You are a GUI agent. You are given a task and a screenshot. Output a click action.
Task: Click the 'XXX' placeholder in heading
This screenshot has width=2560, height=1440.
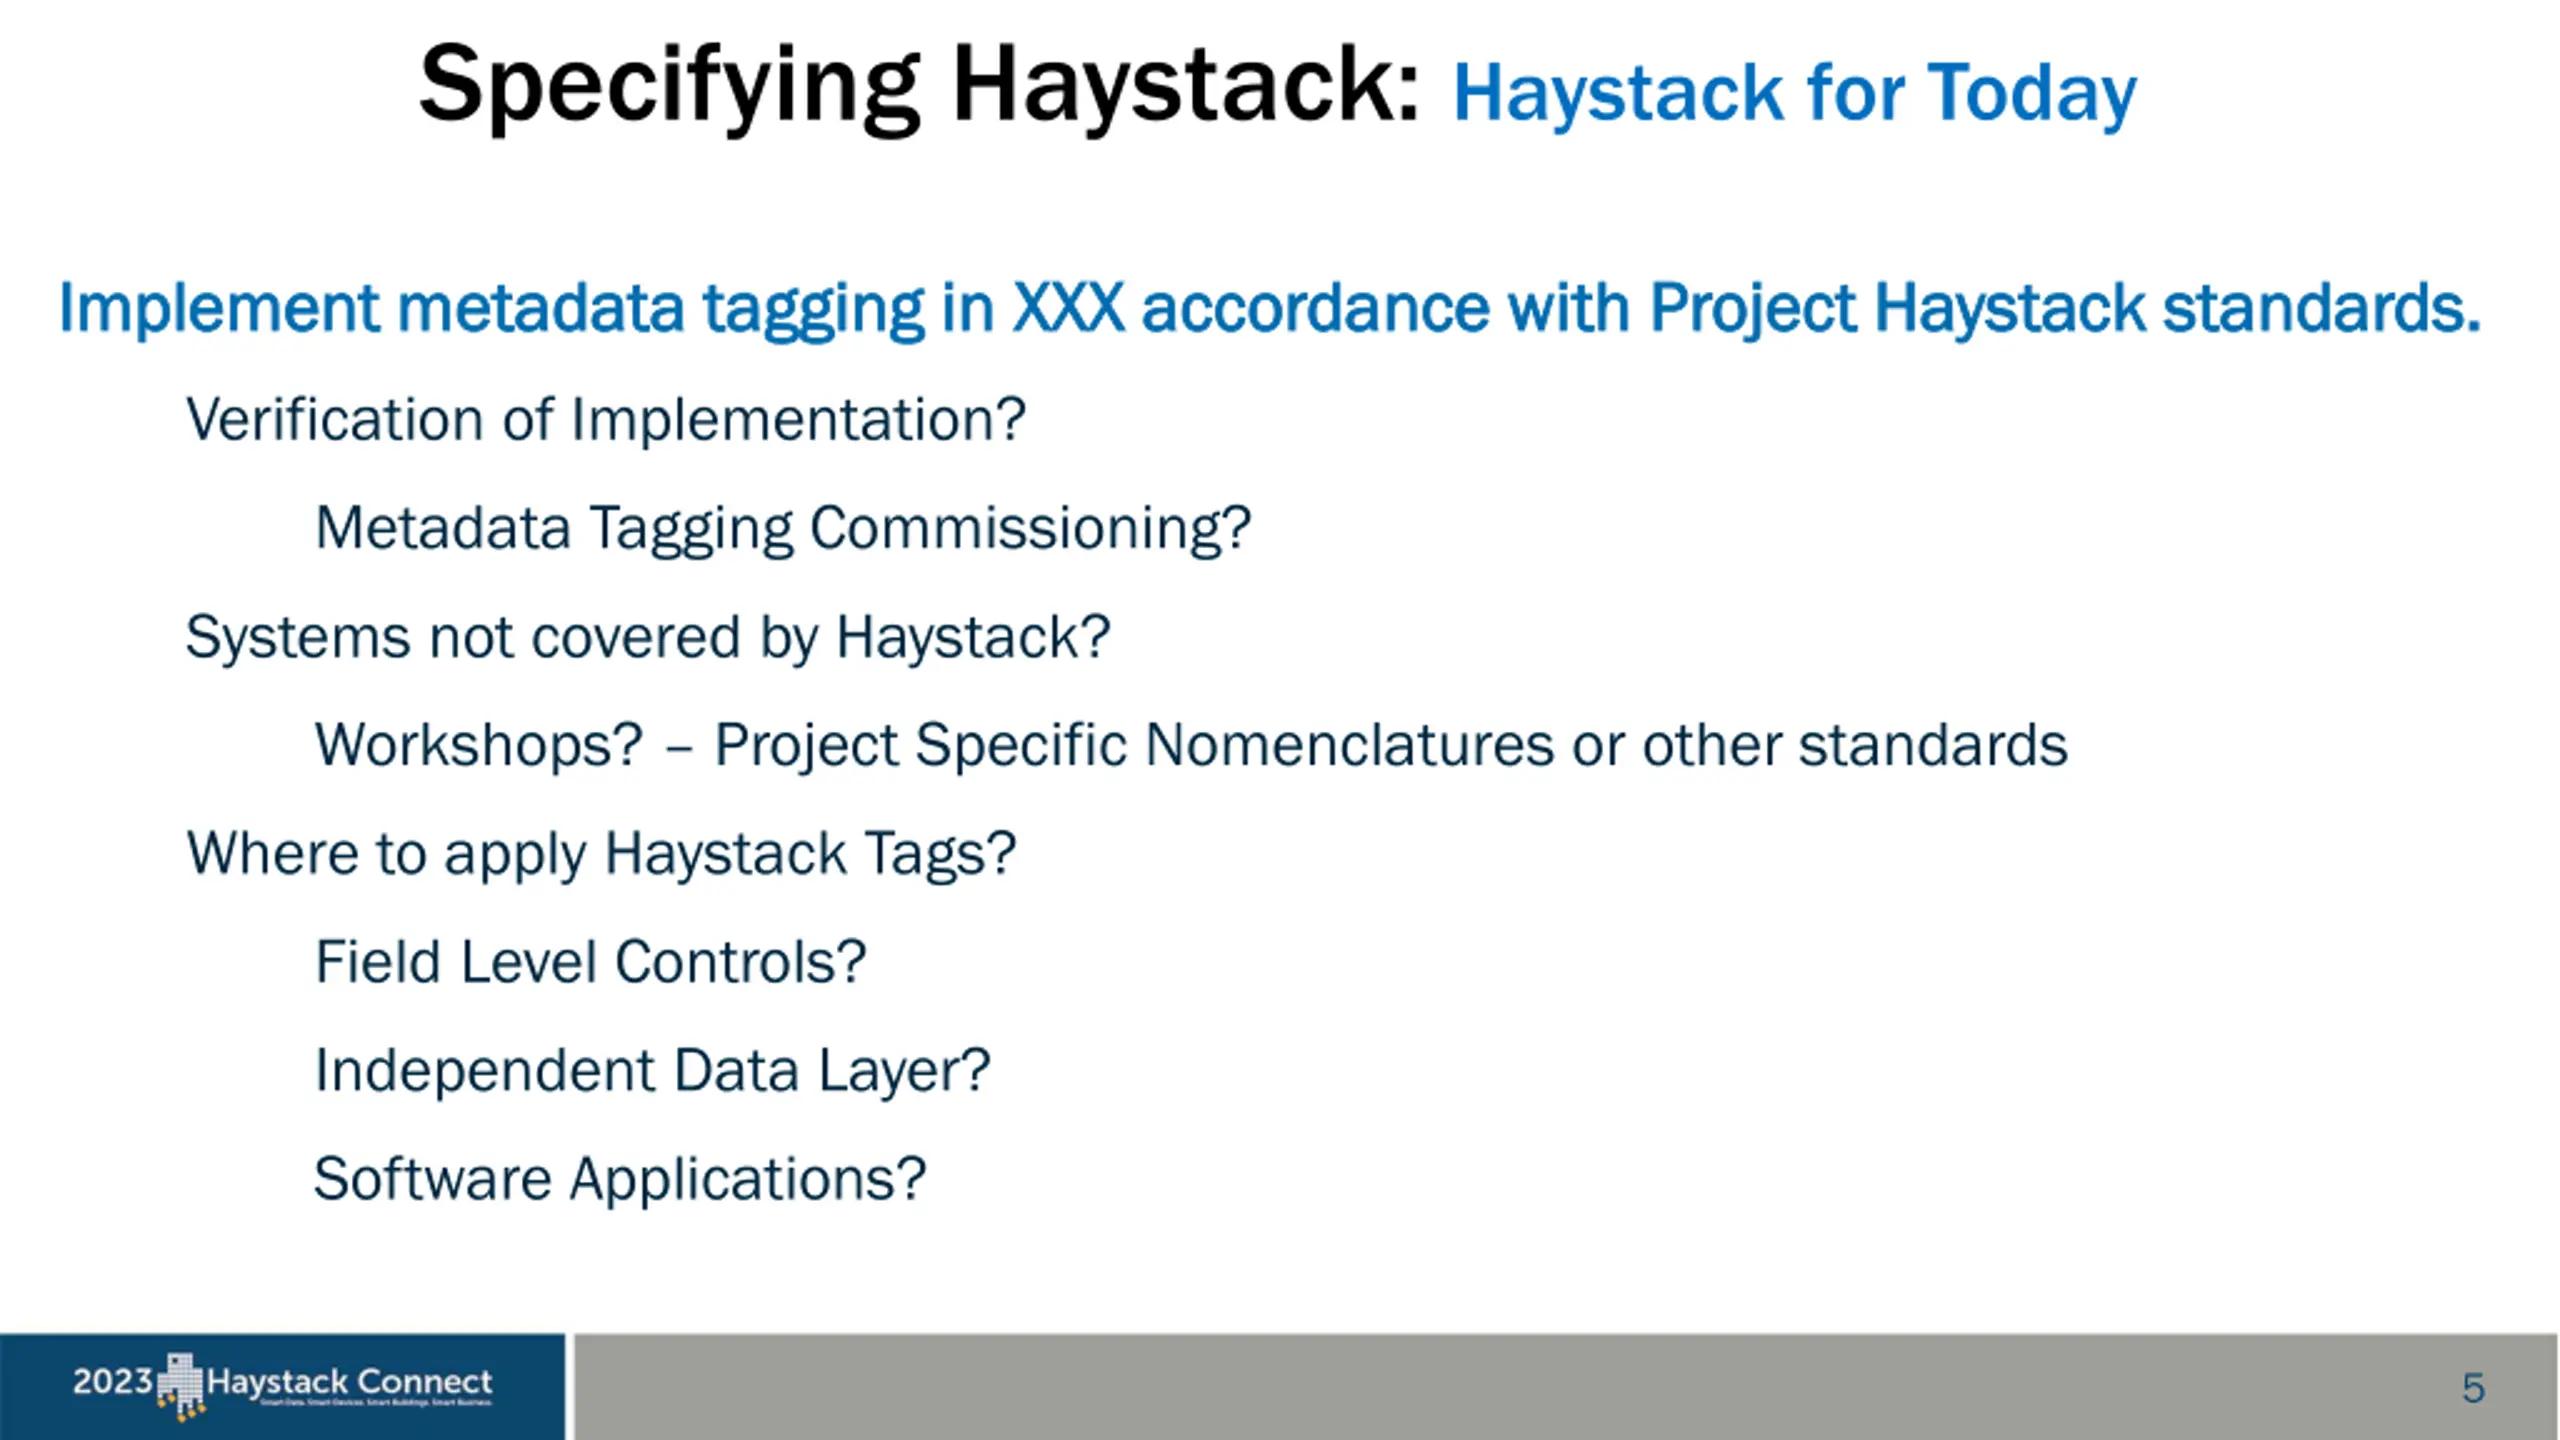tap(1068, 307)
